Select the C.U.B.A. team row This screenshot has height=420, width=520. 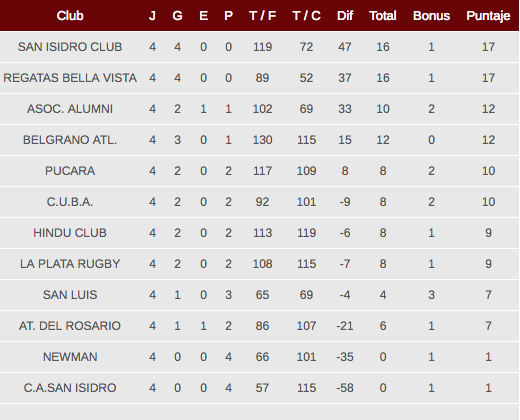tap(259, 202)
